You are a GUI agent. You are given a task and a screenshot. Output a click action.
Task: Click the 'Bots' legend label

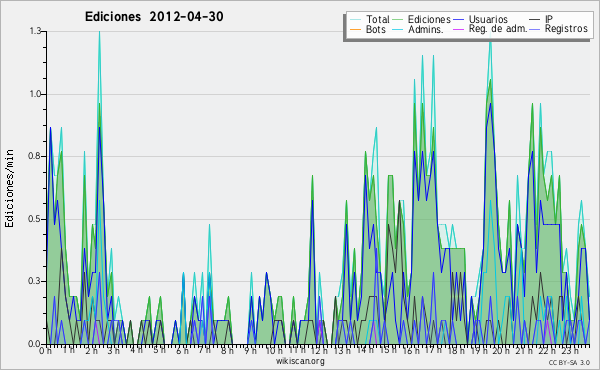pyautogui.click(x=376, y=29)
